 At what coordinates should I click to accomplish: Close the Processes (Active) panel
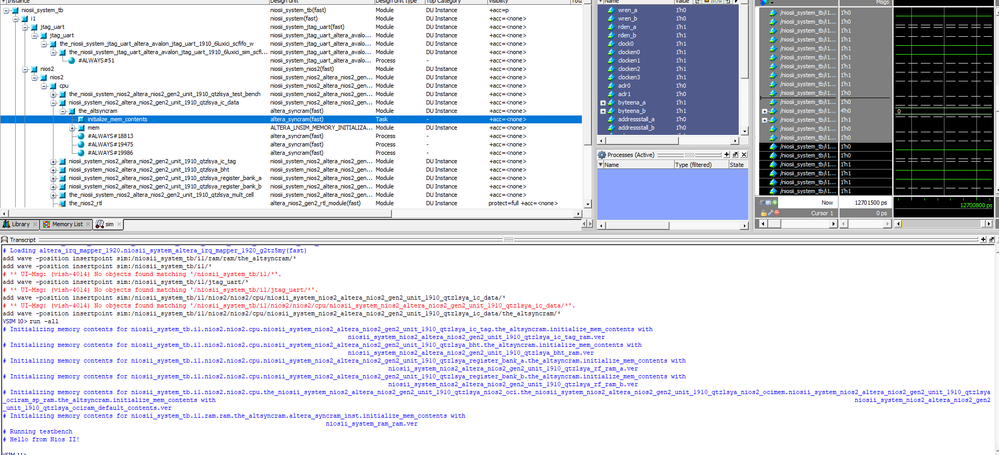click(x=742, y=155)
